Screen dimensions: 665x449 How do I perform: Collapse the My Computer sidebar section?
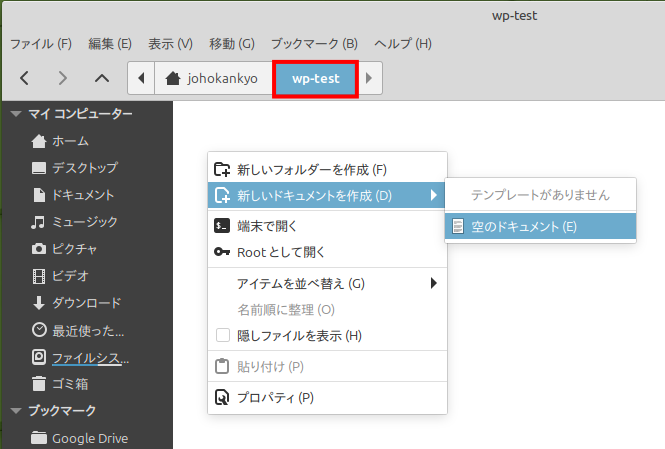pyautogui.click(x=16, y=114)
